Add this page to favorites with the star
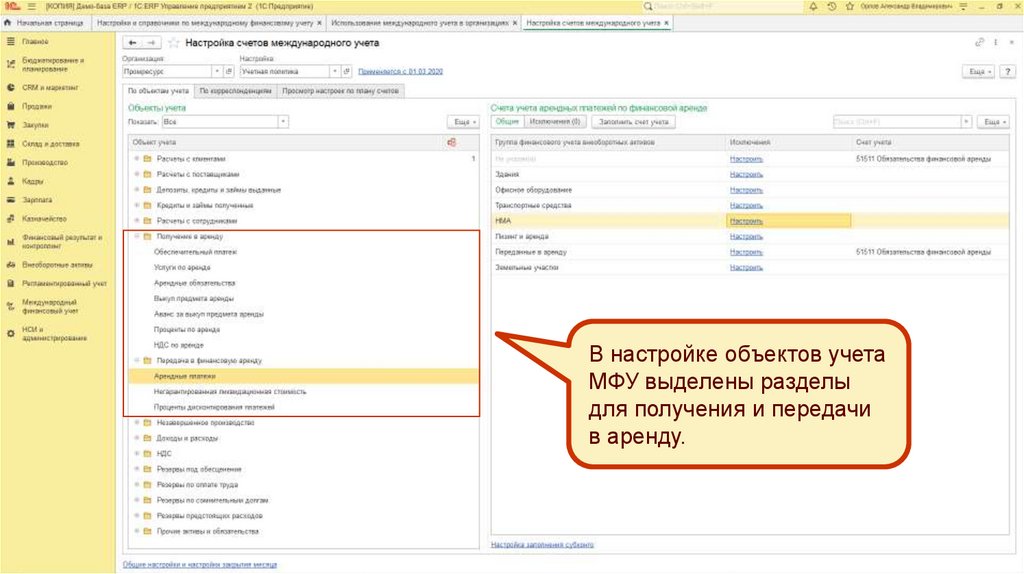The height and width of the screenshot is (574, 1024). click(174, 43)
